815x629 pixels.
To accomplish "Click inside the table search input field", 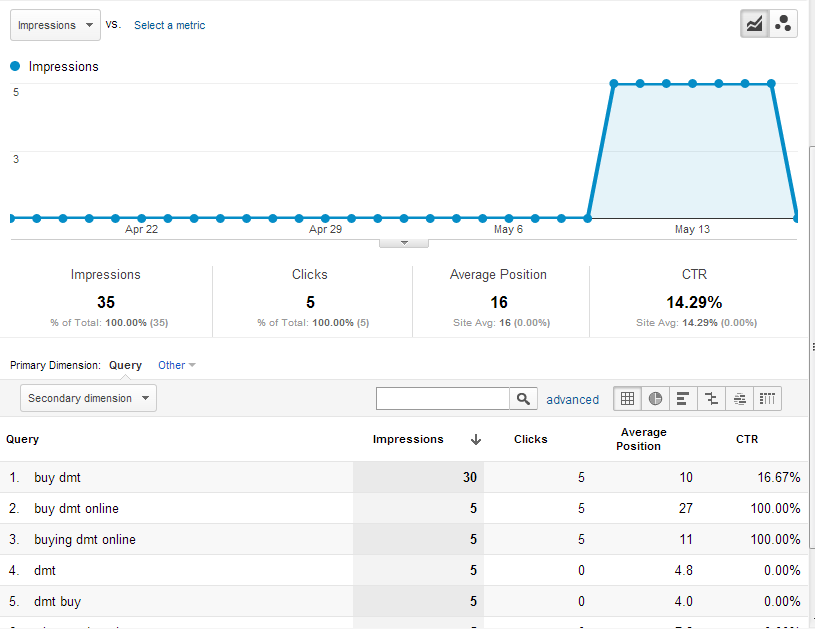I will (x=443, y=398).
